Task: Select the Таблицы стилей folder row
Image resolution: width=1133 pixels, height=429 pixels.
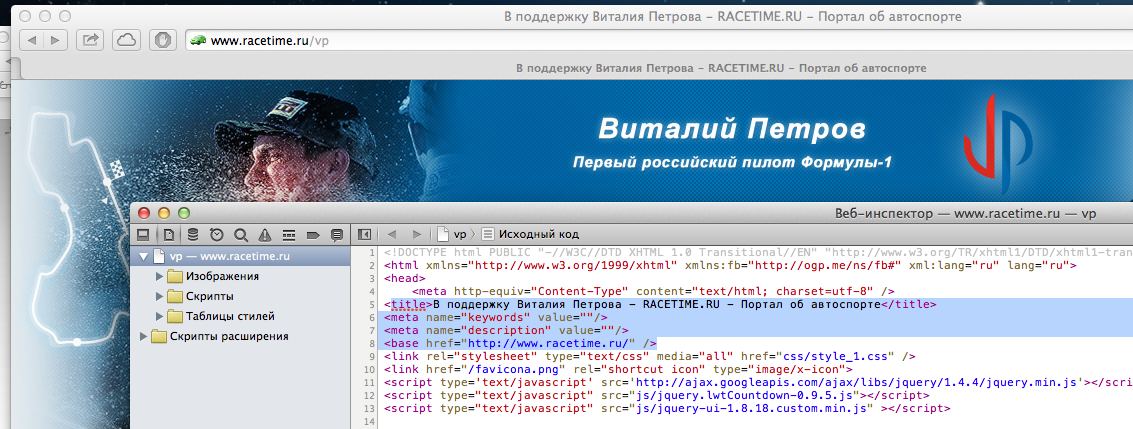Action: 240,316
